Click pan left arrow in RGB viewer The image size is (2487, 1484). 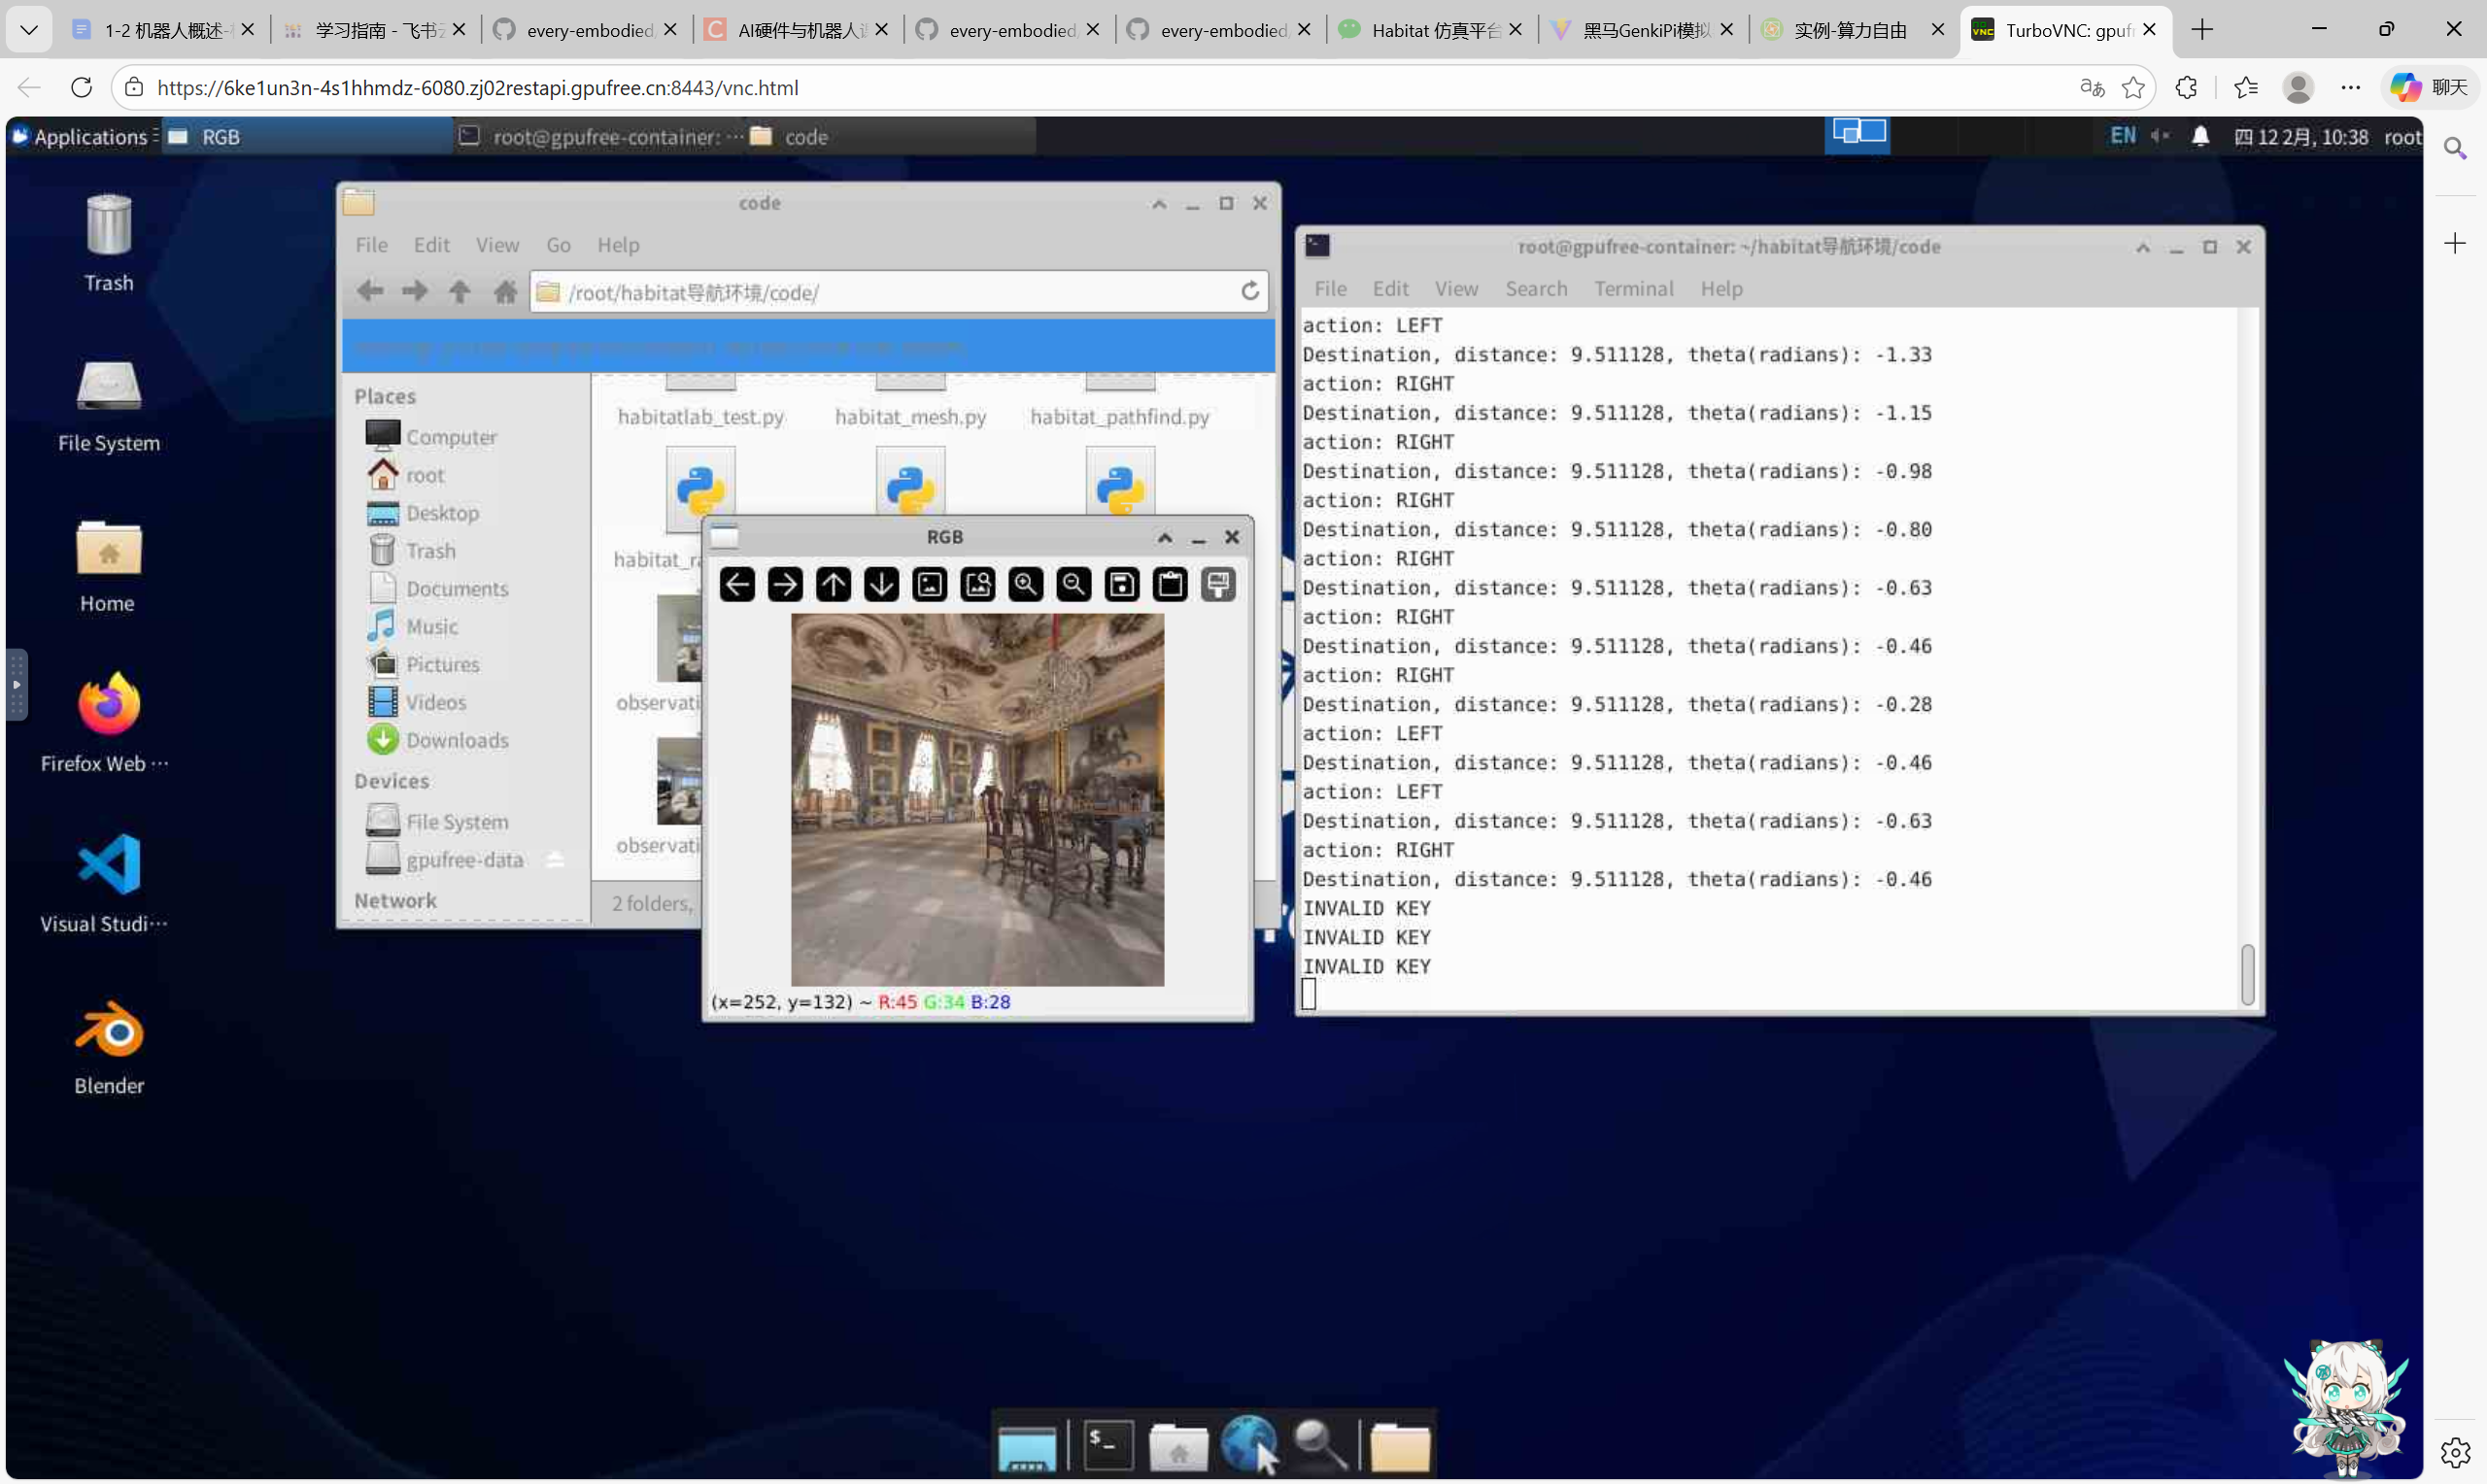point(737,585)
